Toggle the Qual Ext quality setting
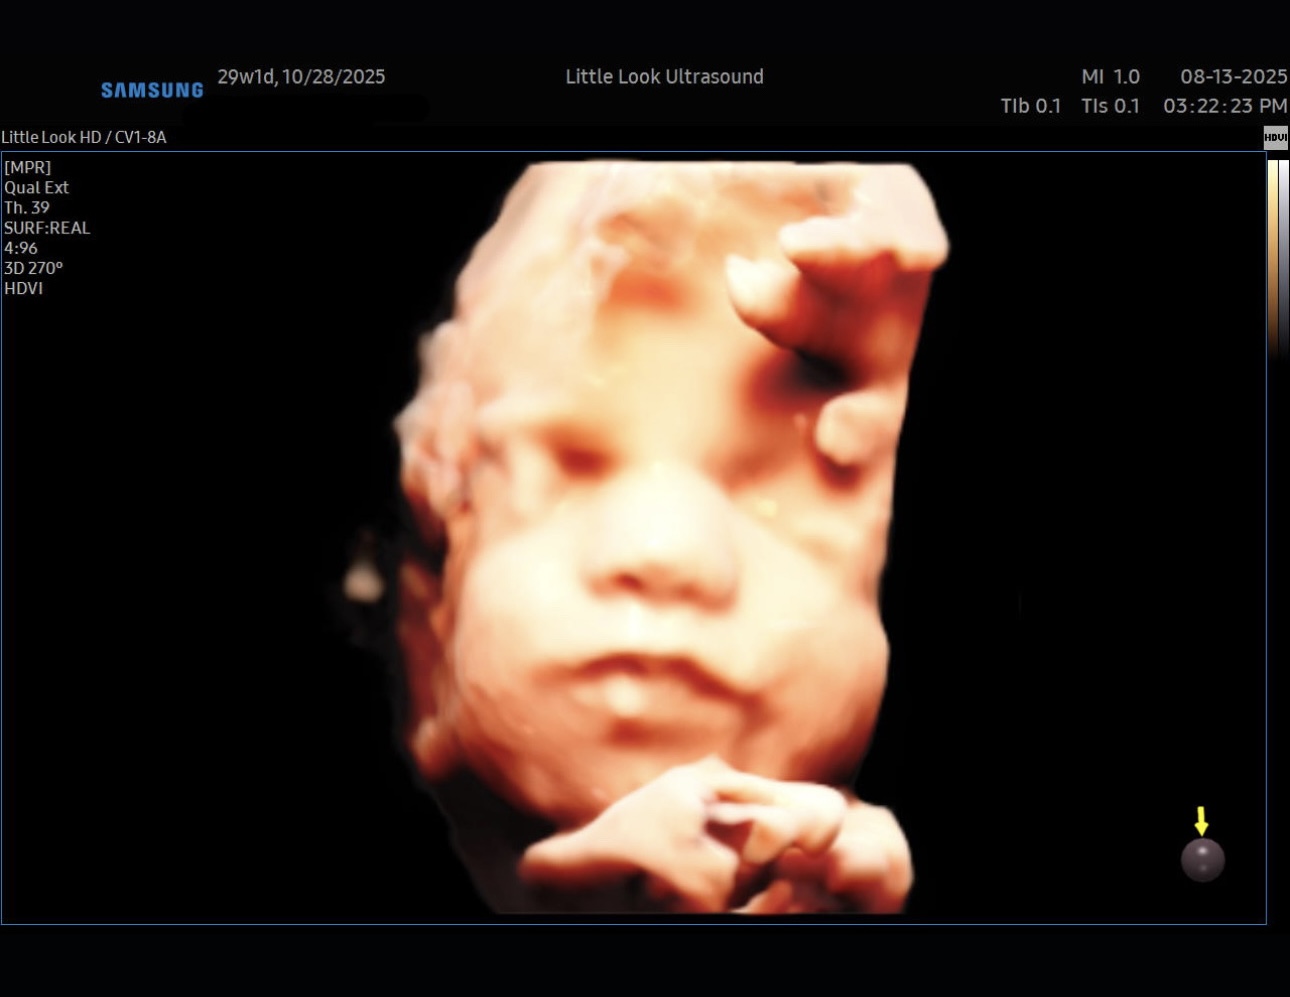 36,187
